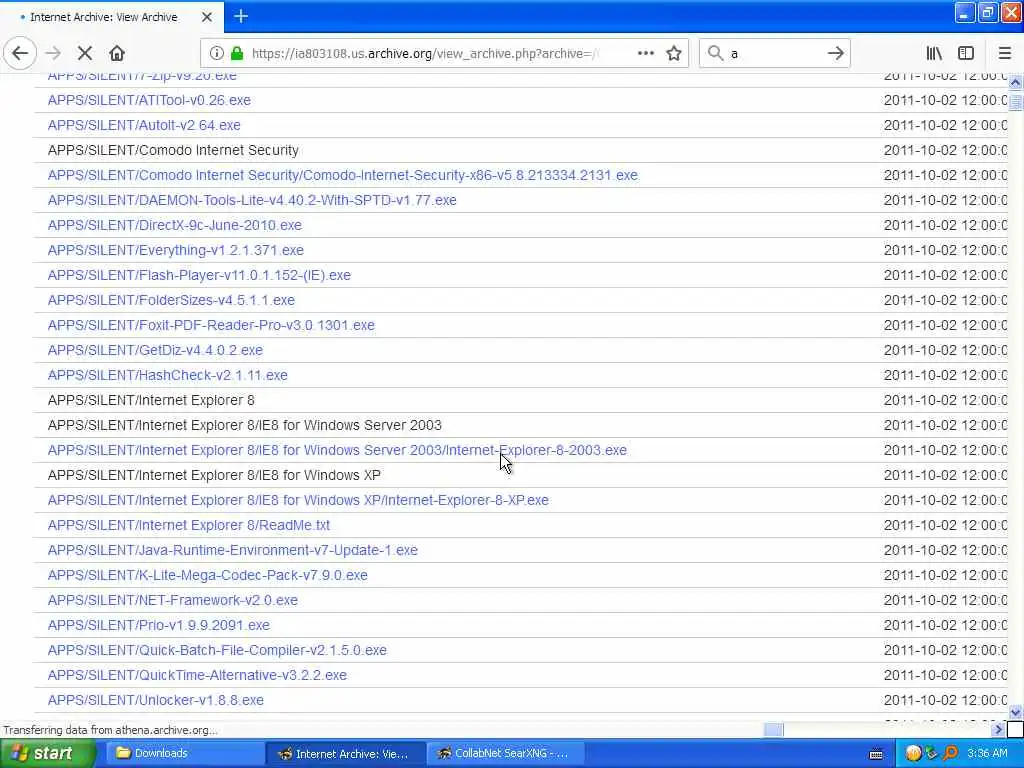This screenshot has height=768, width=1024.
Task: Open Foxit-PDF-Reader-Pro-v3.0.1301.exe link
Action: (x=211, y=325)
